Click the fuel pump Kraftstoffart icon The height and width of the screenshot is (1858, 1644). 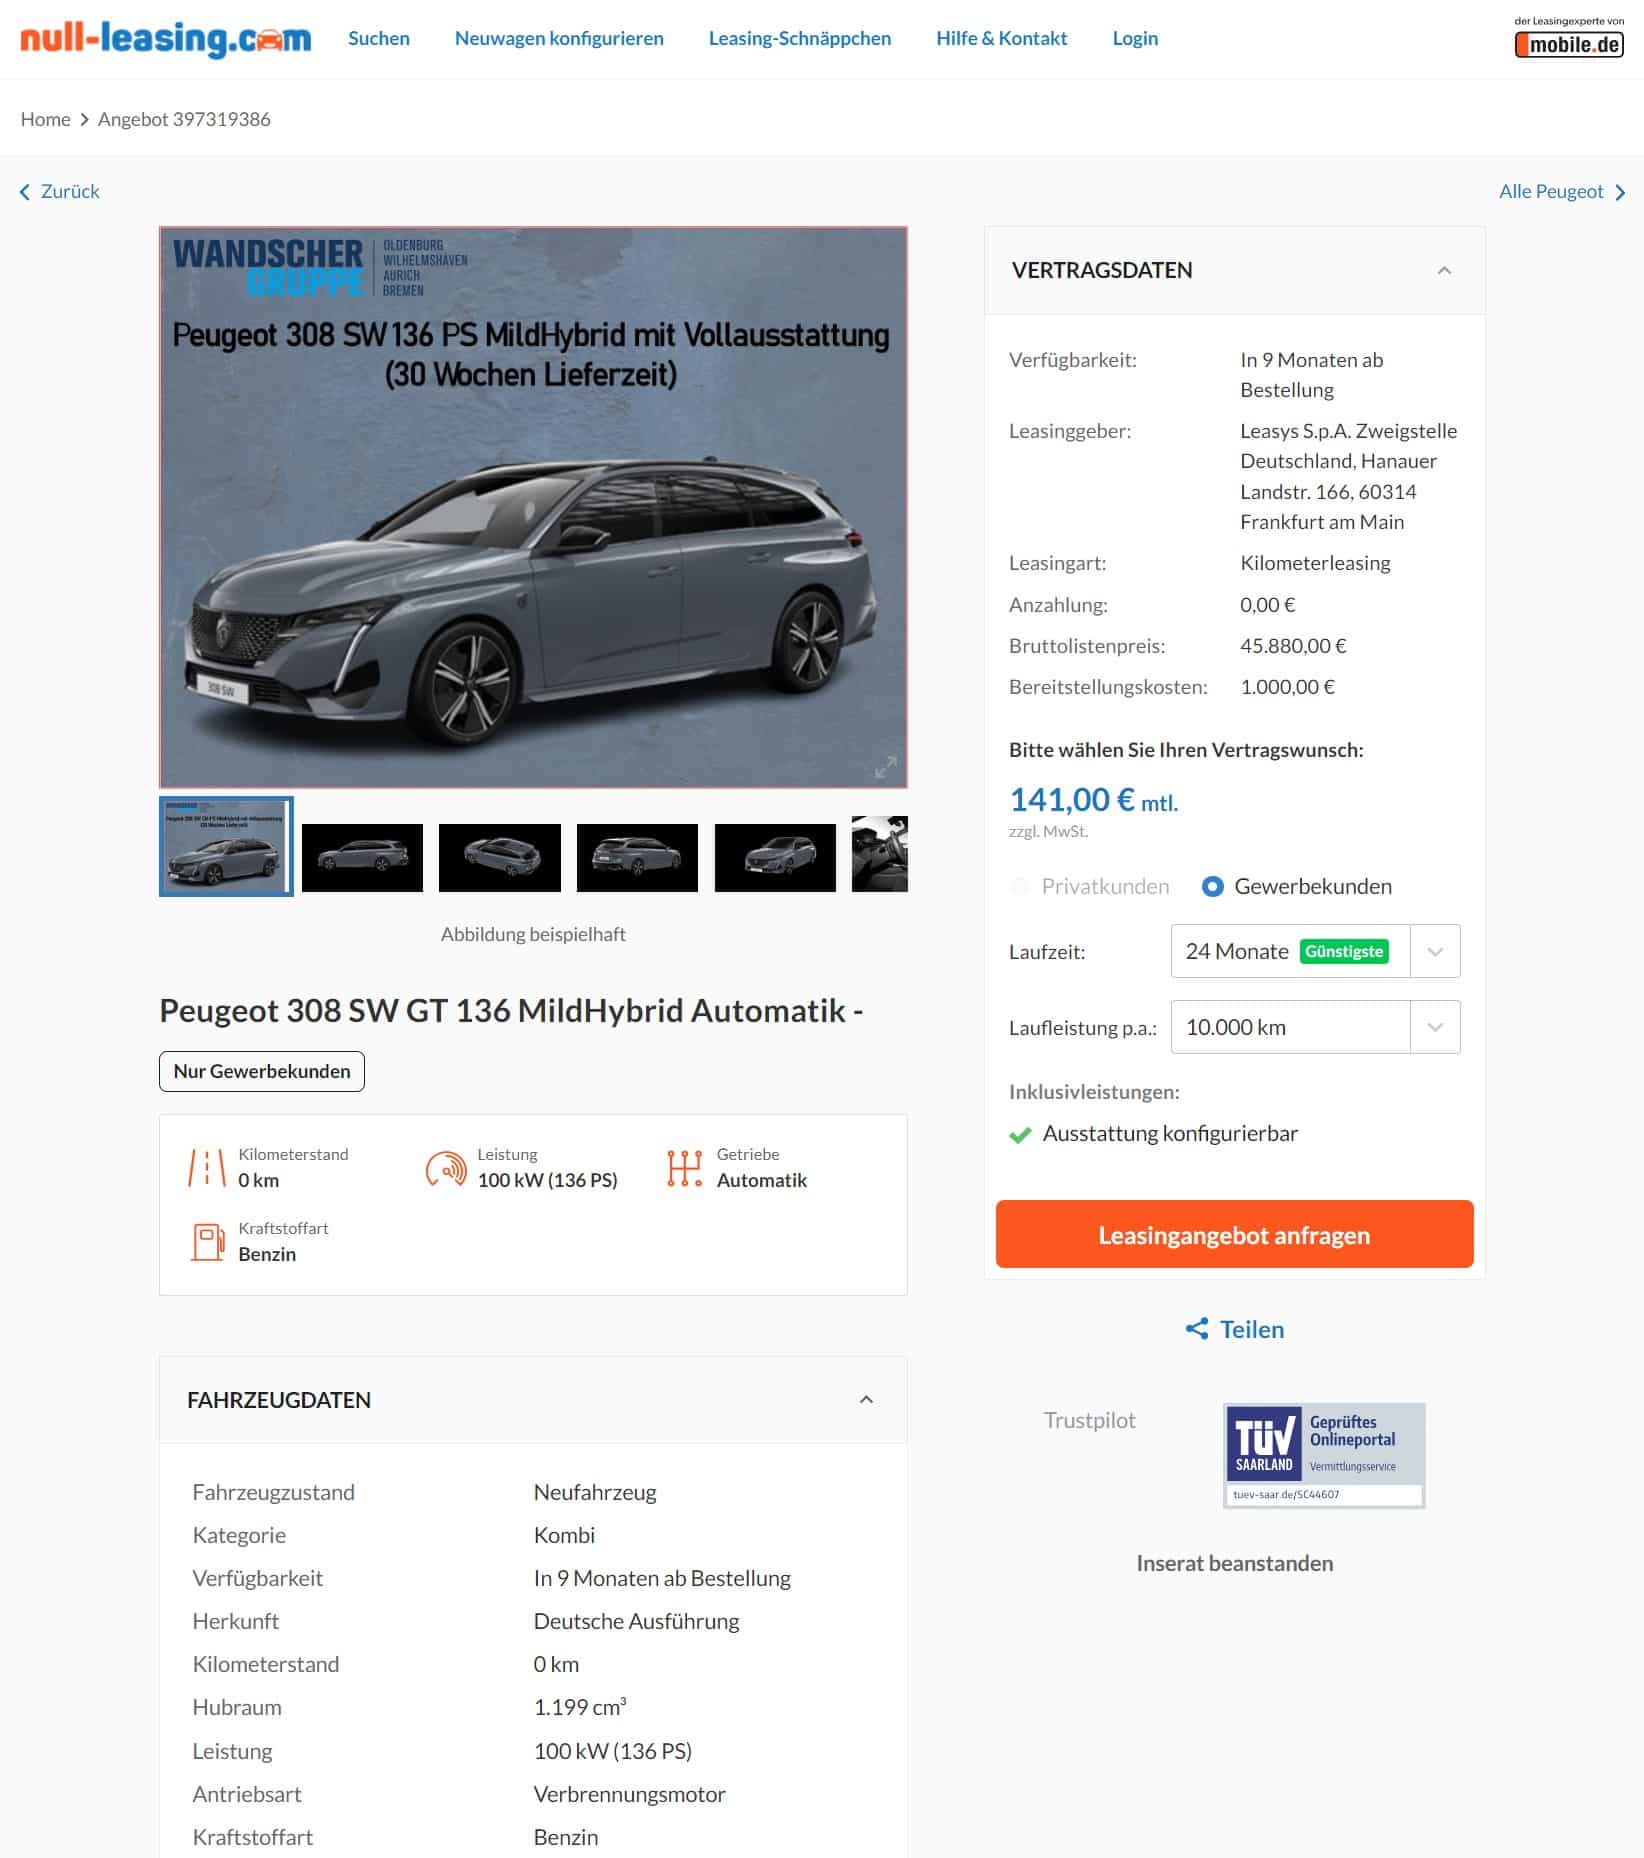[x=207, y=1241]
